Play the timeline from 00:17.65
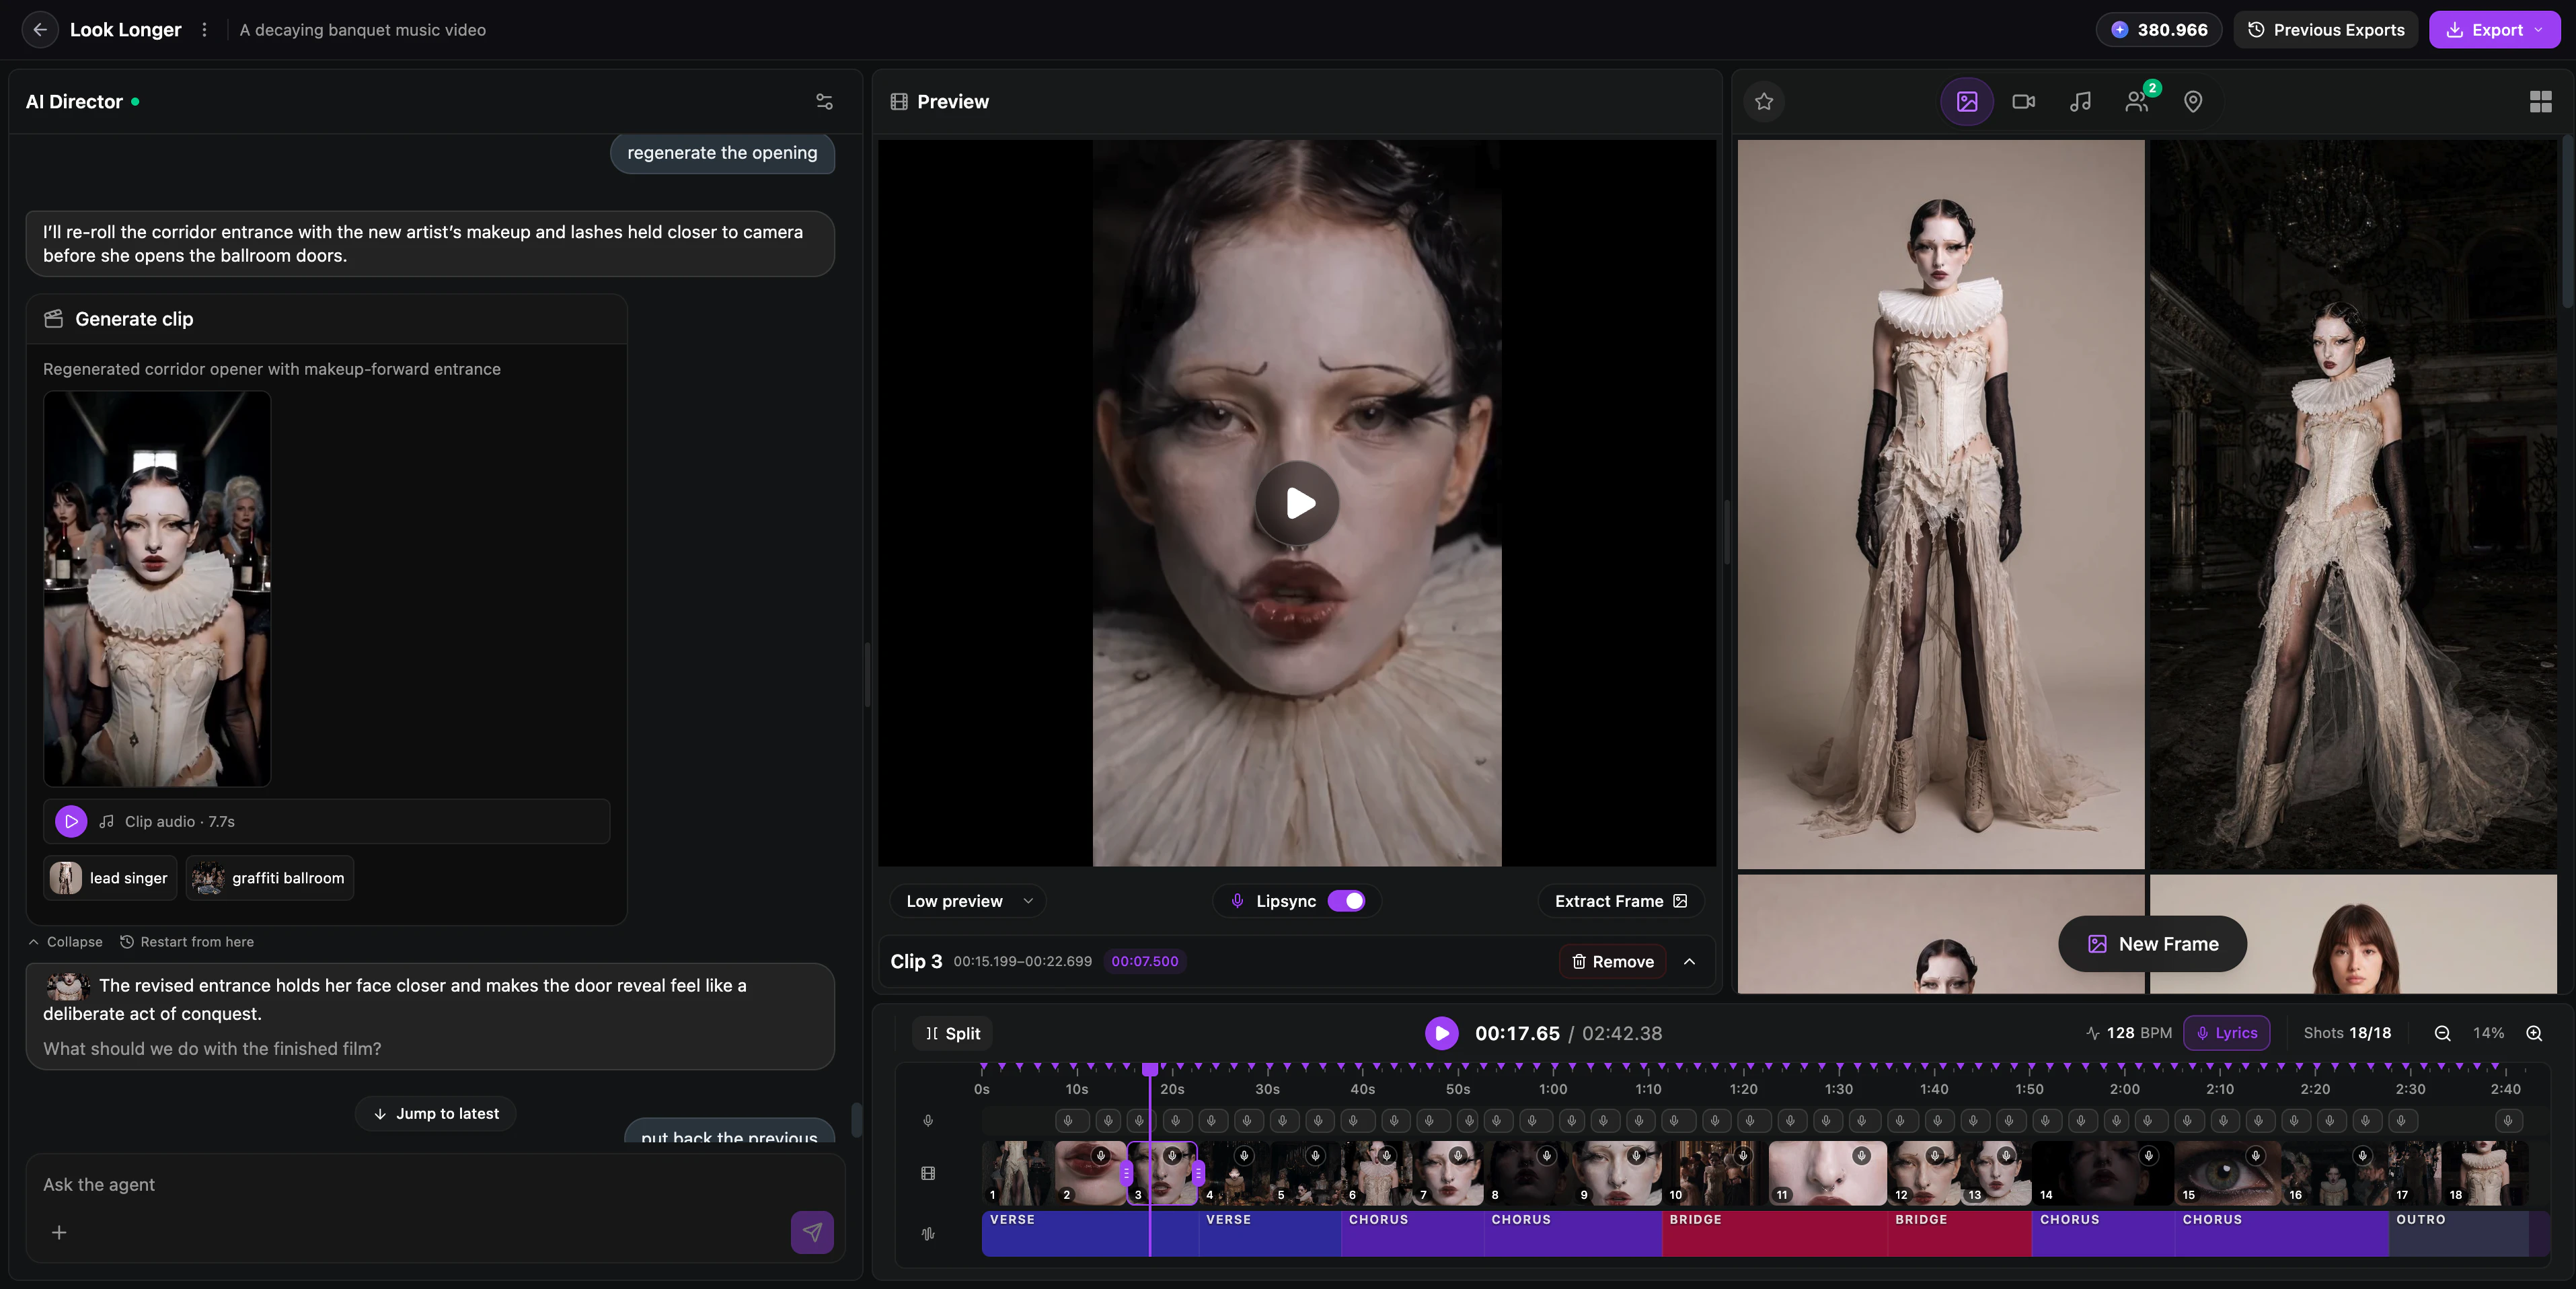The height and width of the screenshot is (1289, 2576). click(x=1441, y=1033)
